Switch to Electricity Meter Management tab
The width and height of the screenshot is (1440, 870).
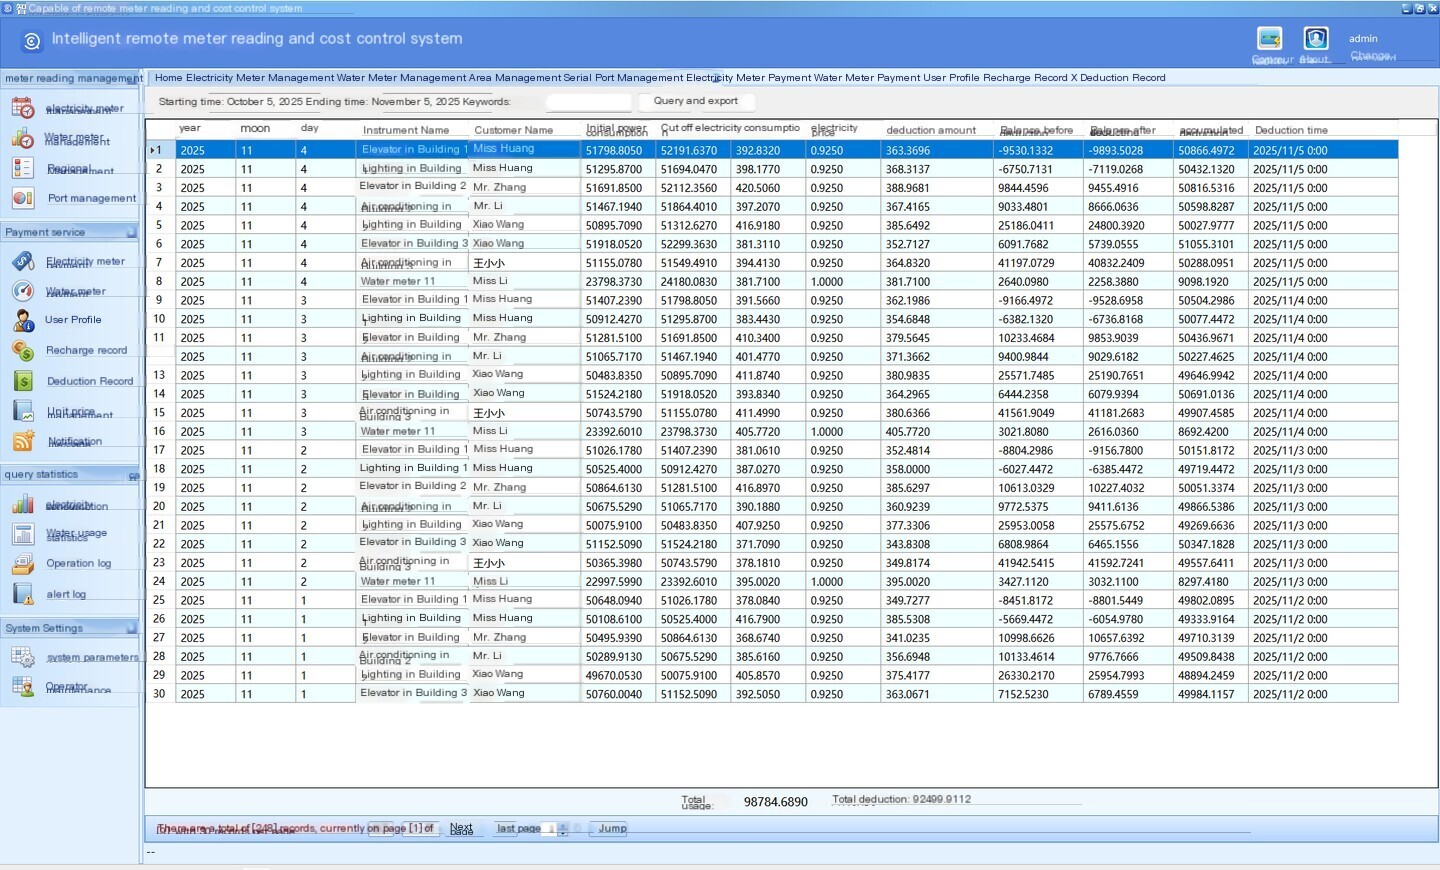pyautogui.click(x=260, y=78)
